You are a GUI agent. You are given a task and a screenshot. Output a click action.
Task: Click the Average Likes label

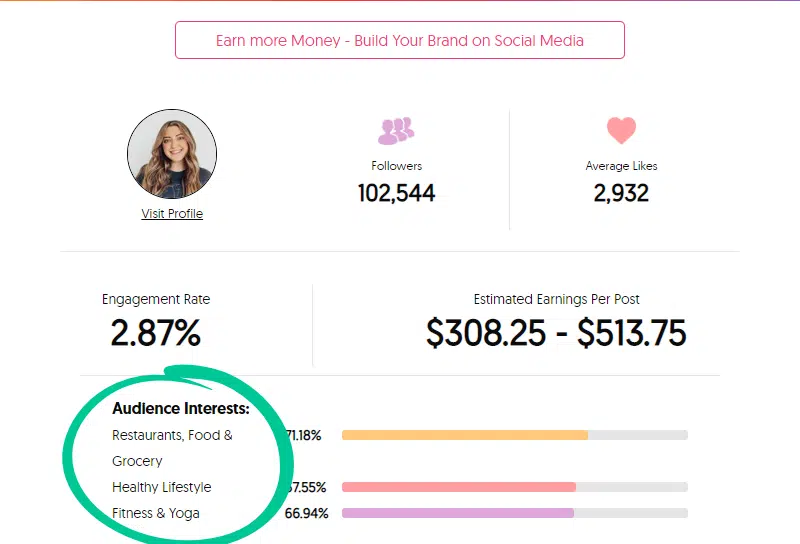pyautogui.click(x=621, y=166)
